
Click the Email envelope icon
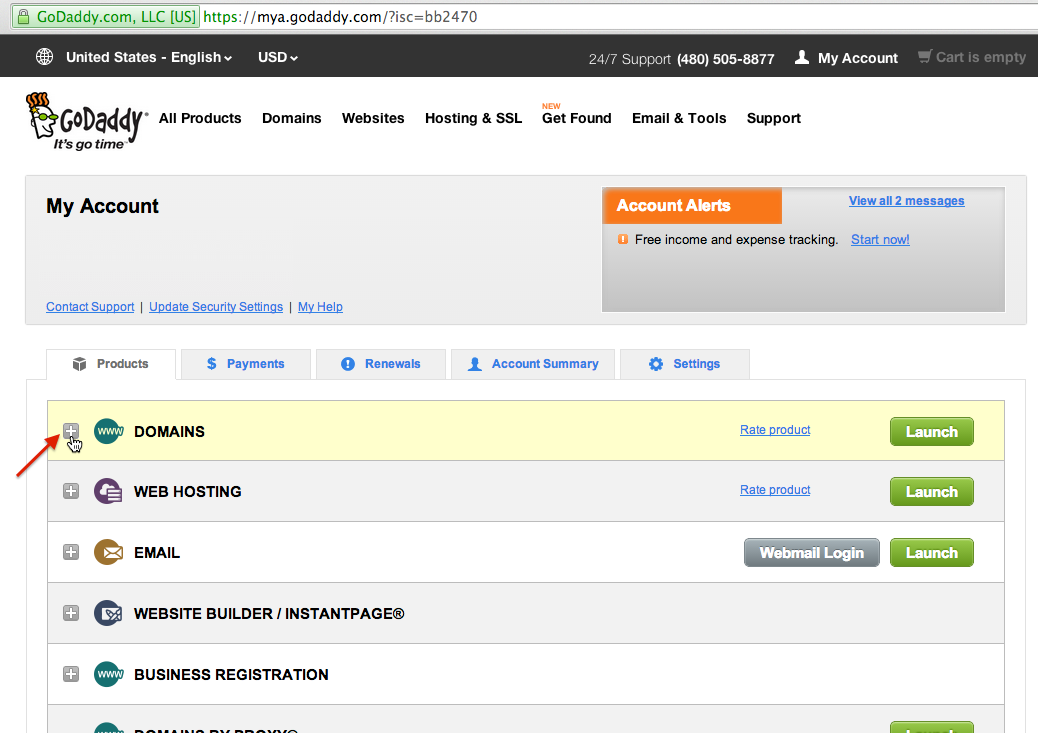tap(109, 552)
